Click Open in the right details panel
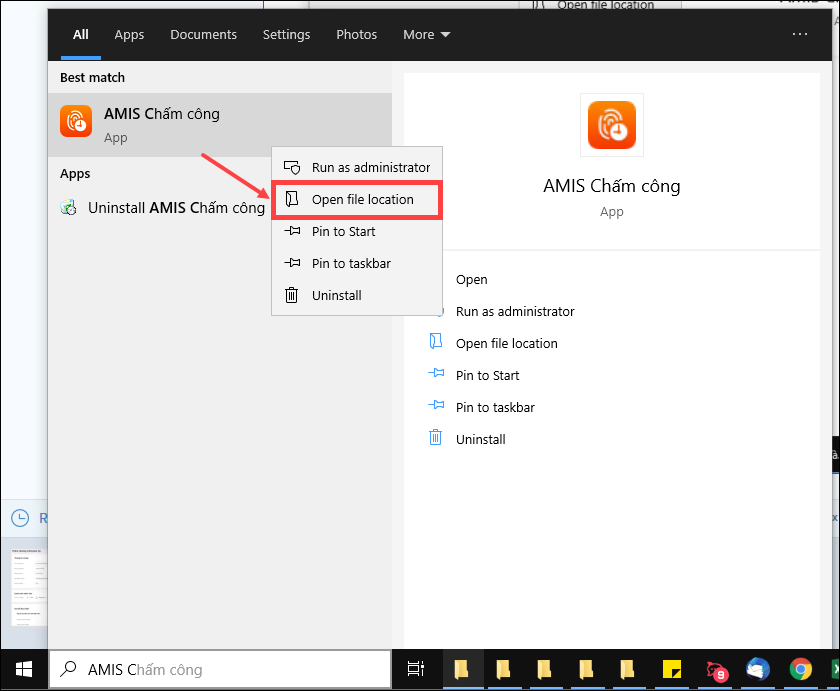The height and width of the screenshot is (691, 840). coord(471,279)
